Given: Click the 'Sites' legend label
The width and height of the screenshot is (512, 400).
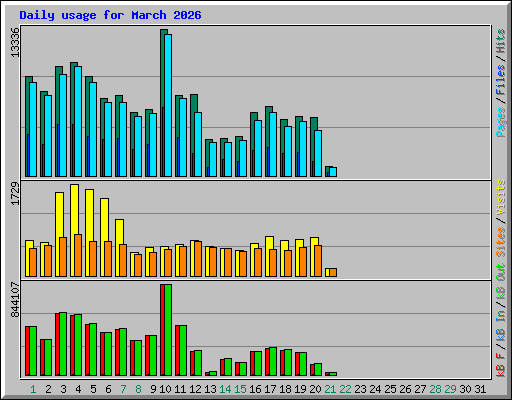Looking at the screenshot, I should click(x=501, y=242).
